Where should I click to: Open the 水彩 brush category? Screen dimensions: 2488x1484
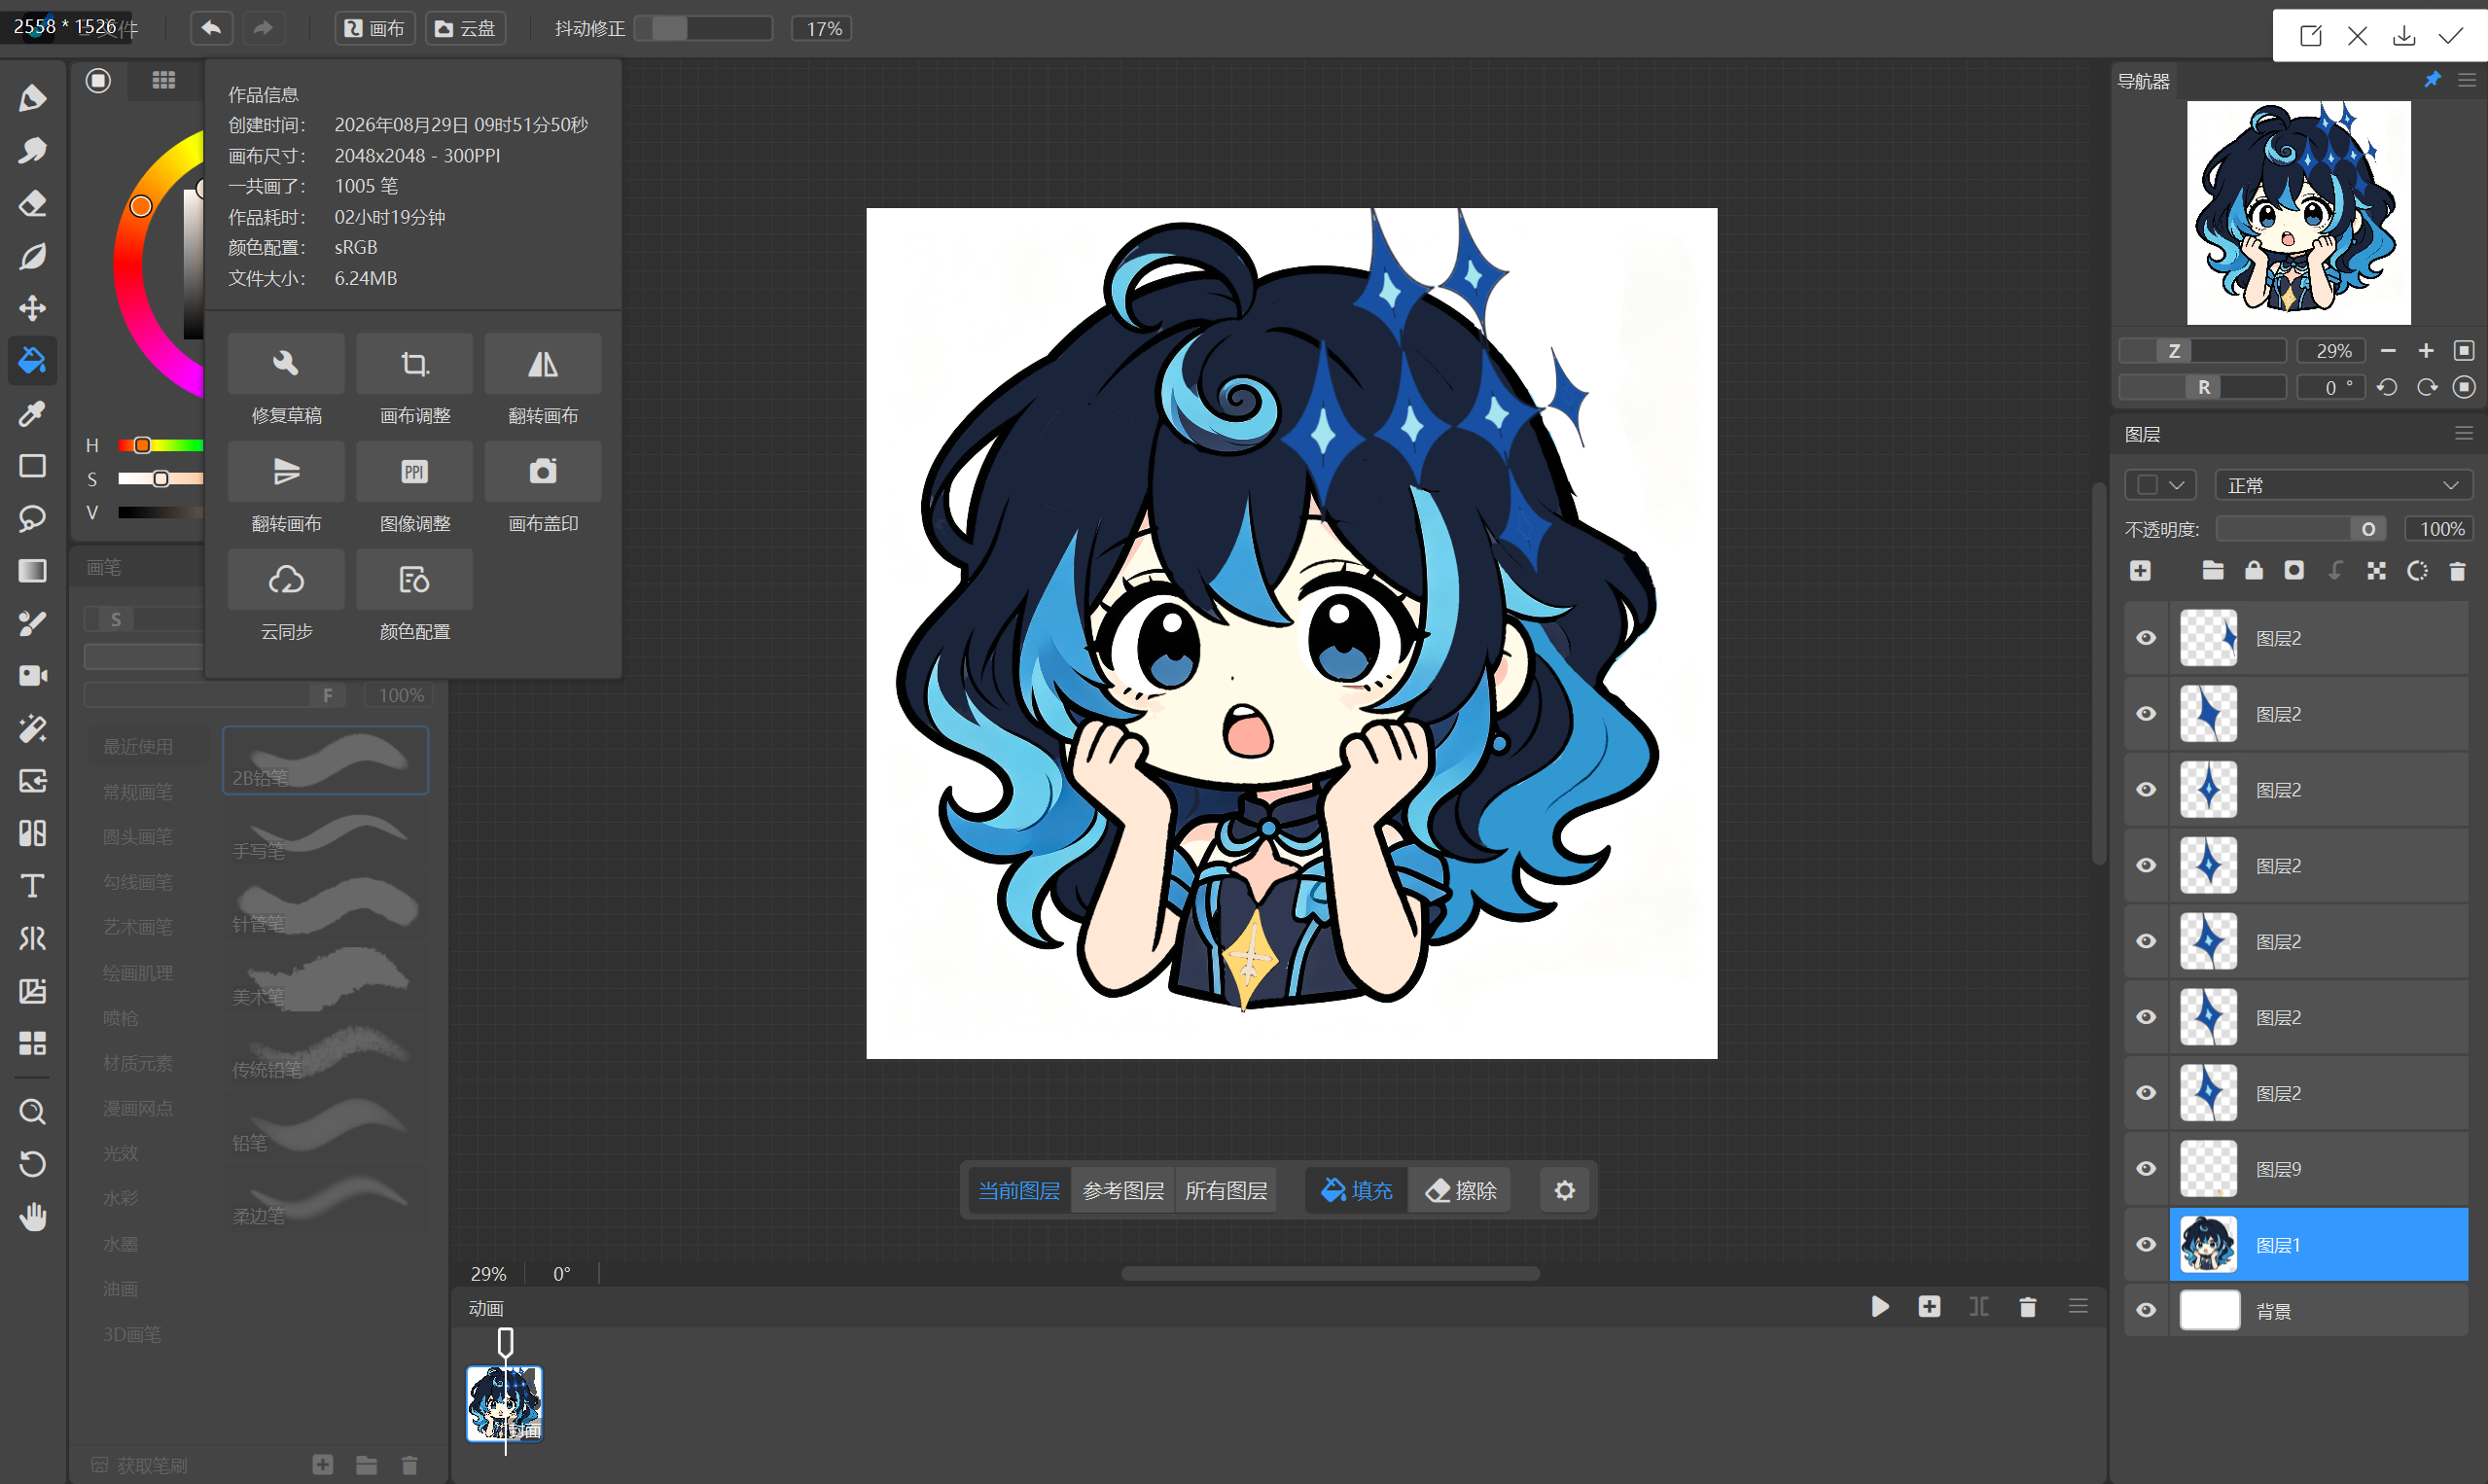121,1198
